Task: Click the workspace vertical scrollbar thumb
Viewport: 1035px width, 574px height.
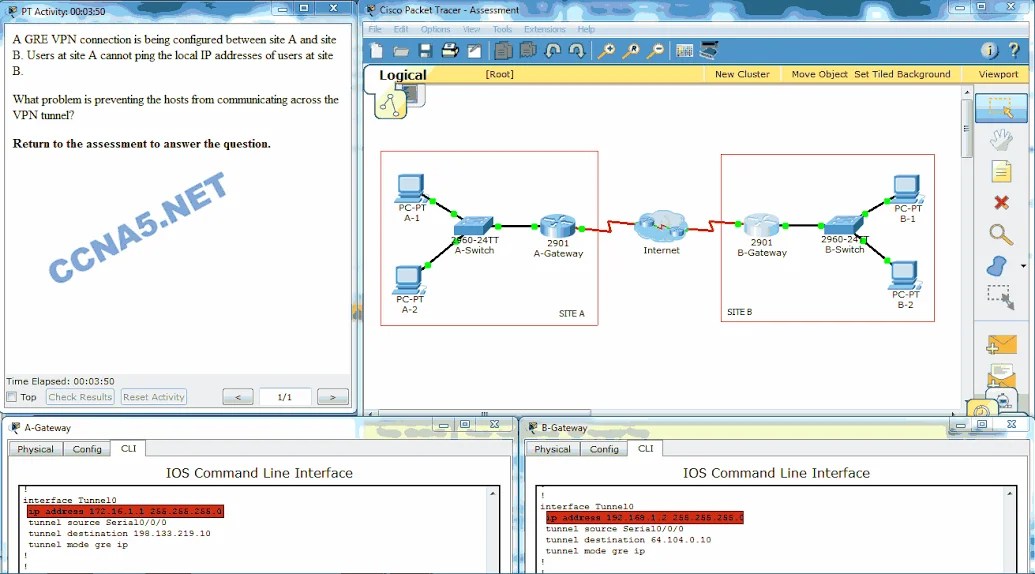Action: [x=967, y=129]
